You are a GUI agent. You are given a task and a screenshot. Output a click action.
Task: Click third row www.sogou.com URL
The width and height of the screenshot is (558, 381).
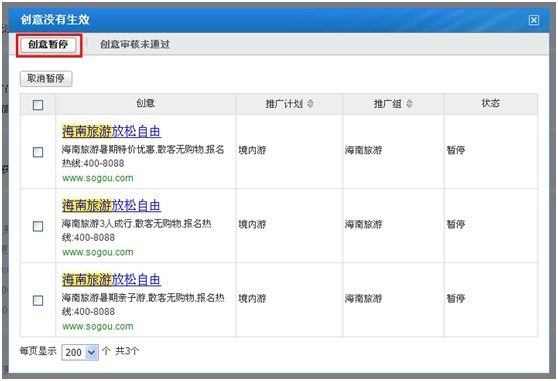98,326
